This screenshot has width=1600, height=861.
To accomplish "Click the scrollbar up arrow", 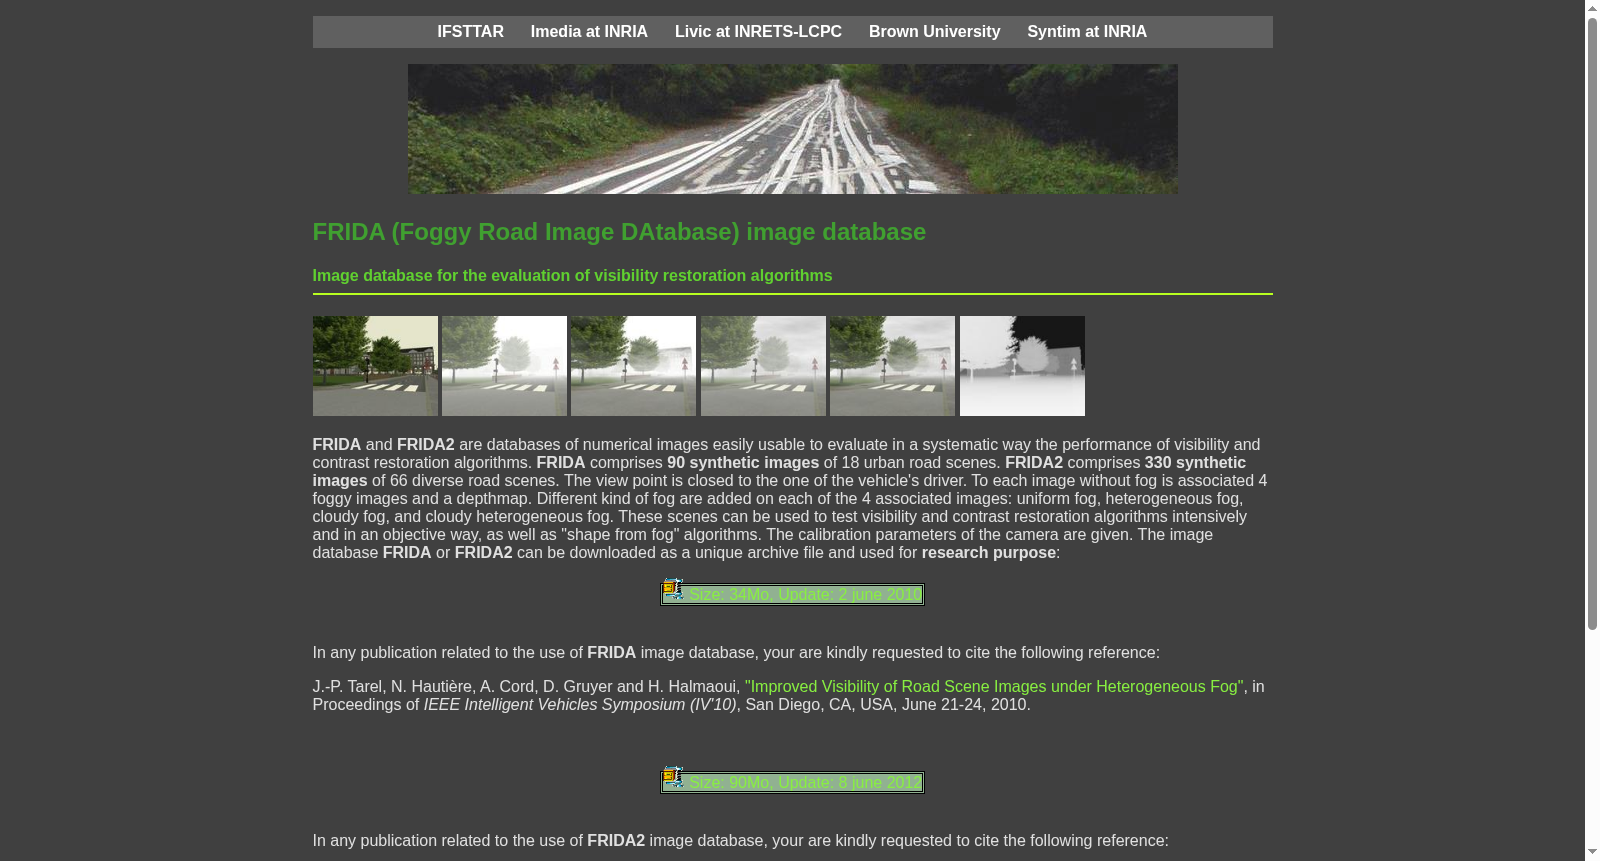I will coord(1592,8).
